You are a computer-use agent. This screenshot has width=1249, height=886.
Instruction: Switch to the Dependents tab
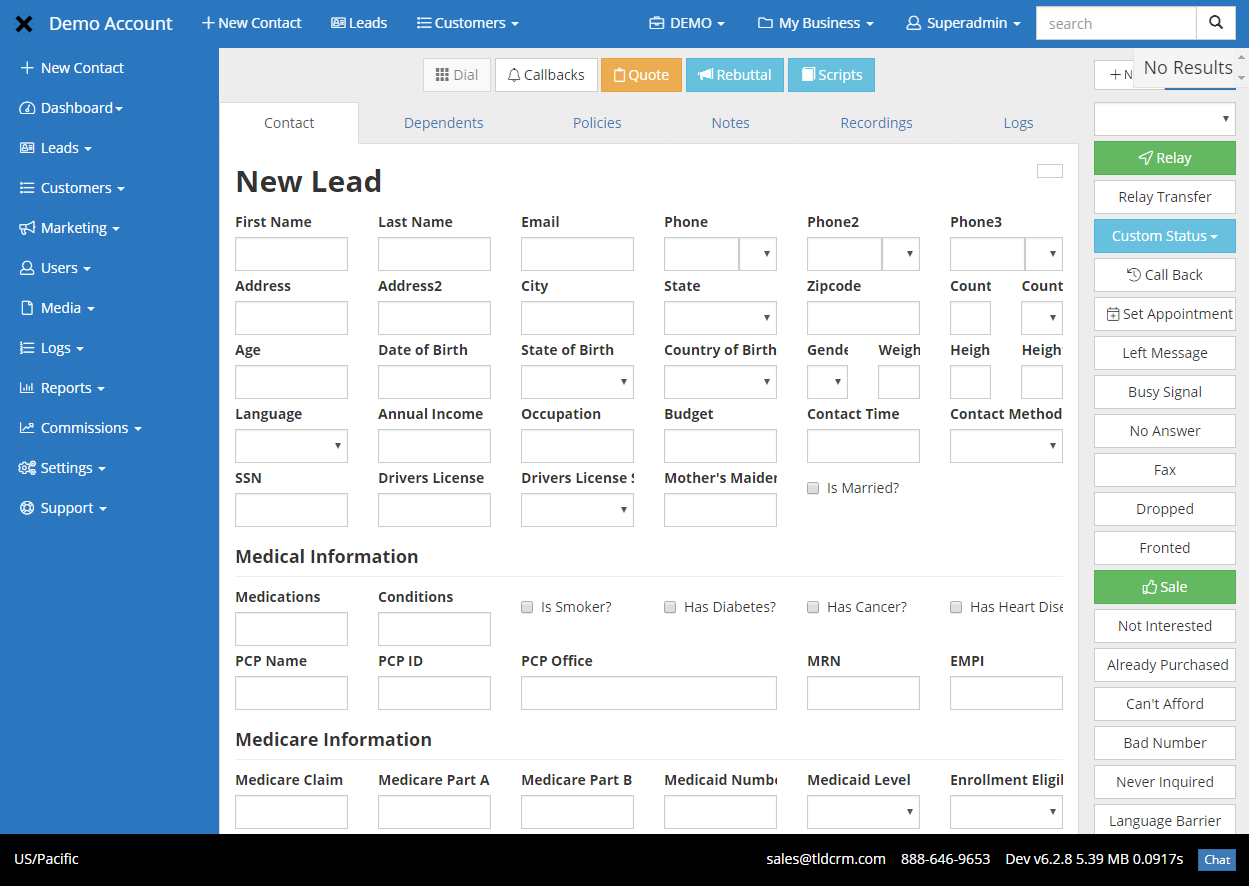click(x=443, y=122)
